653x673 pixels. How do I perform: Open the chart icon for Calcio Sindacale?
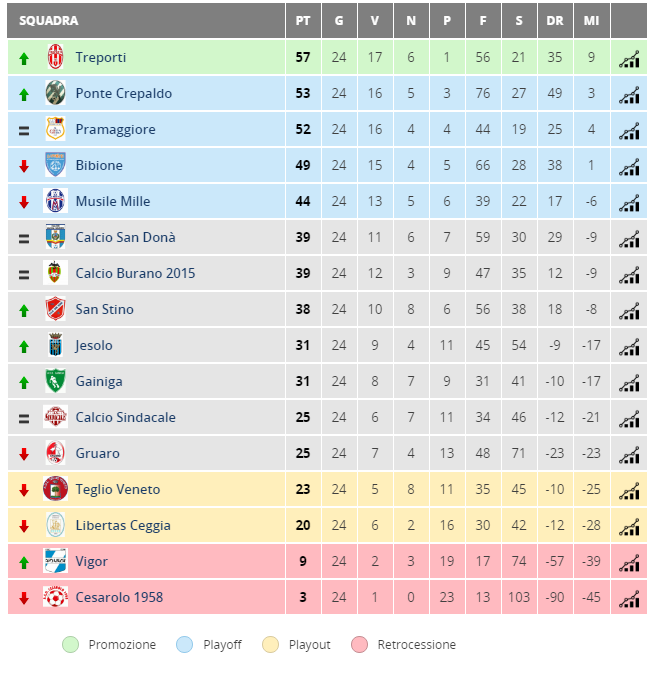(x=629, y=419)
